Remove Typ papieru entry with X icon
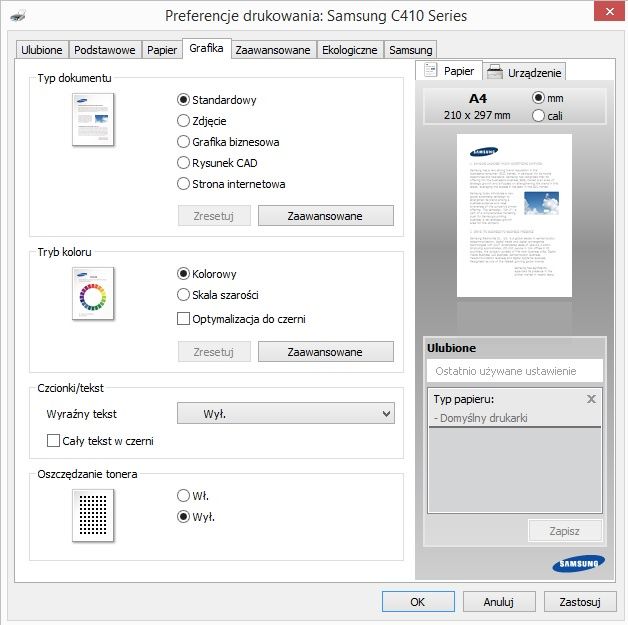Screen dimensions: 628x625 pos(591,399)
